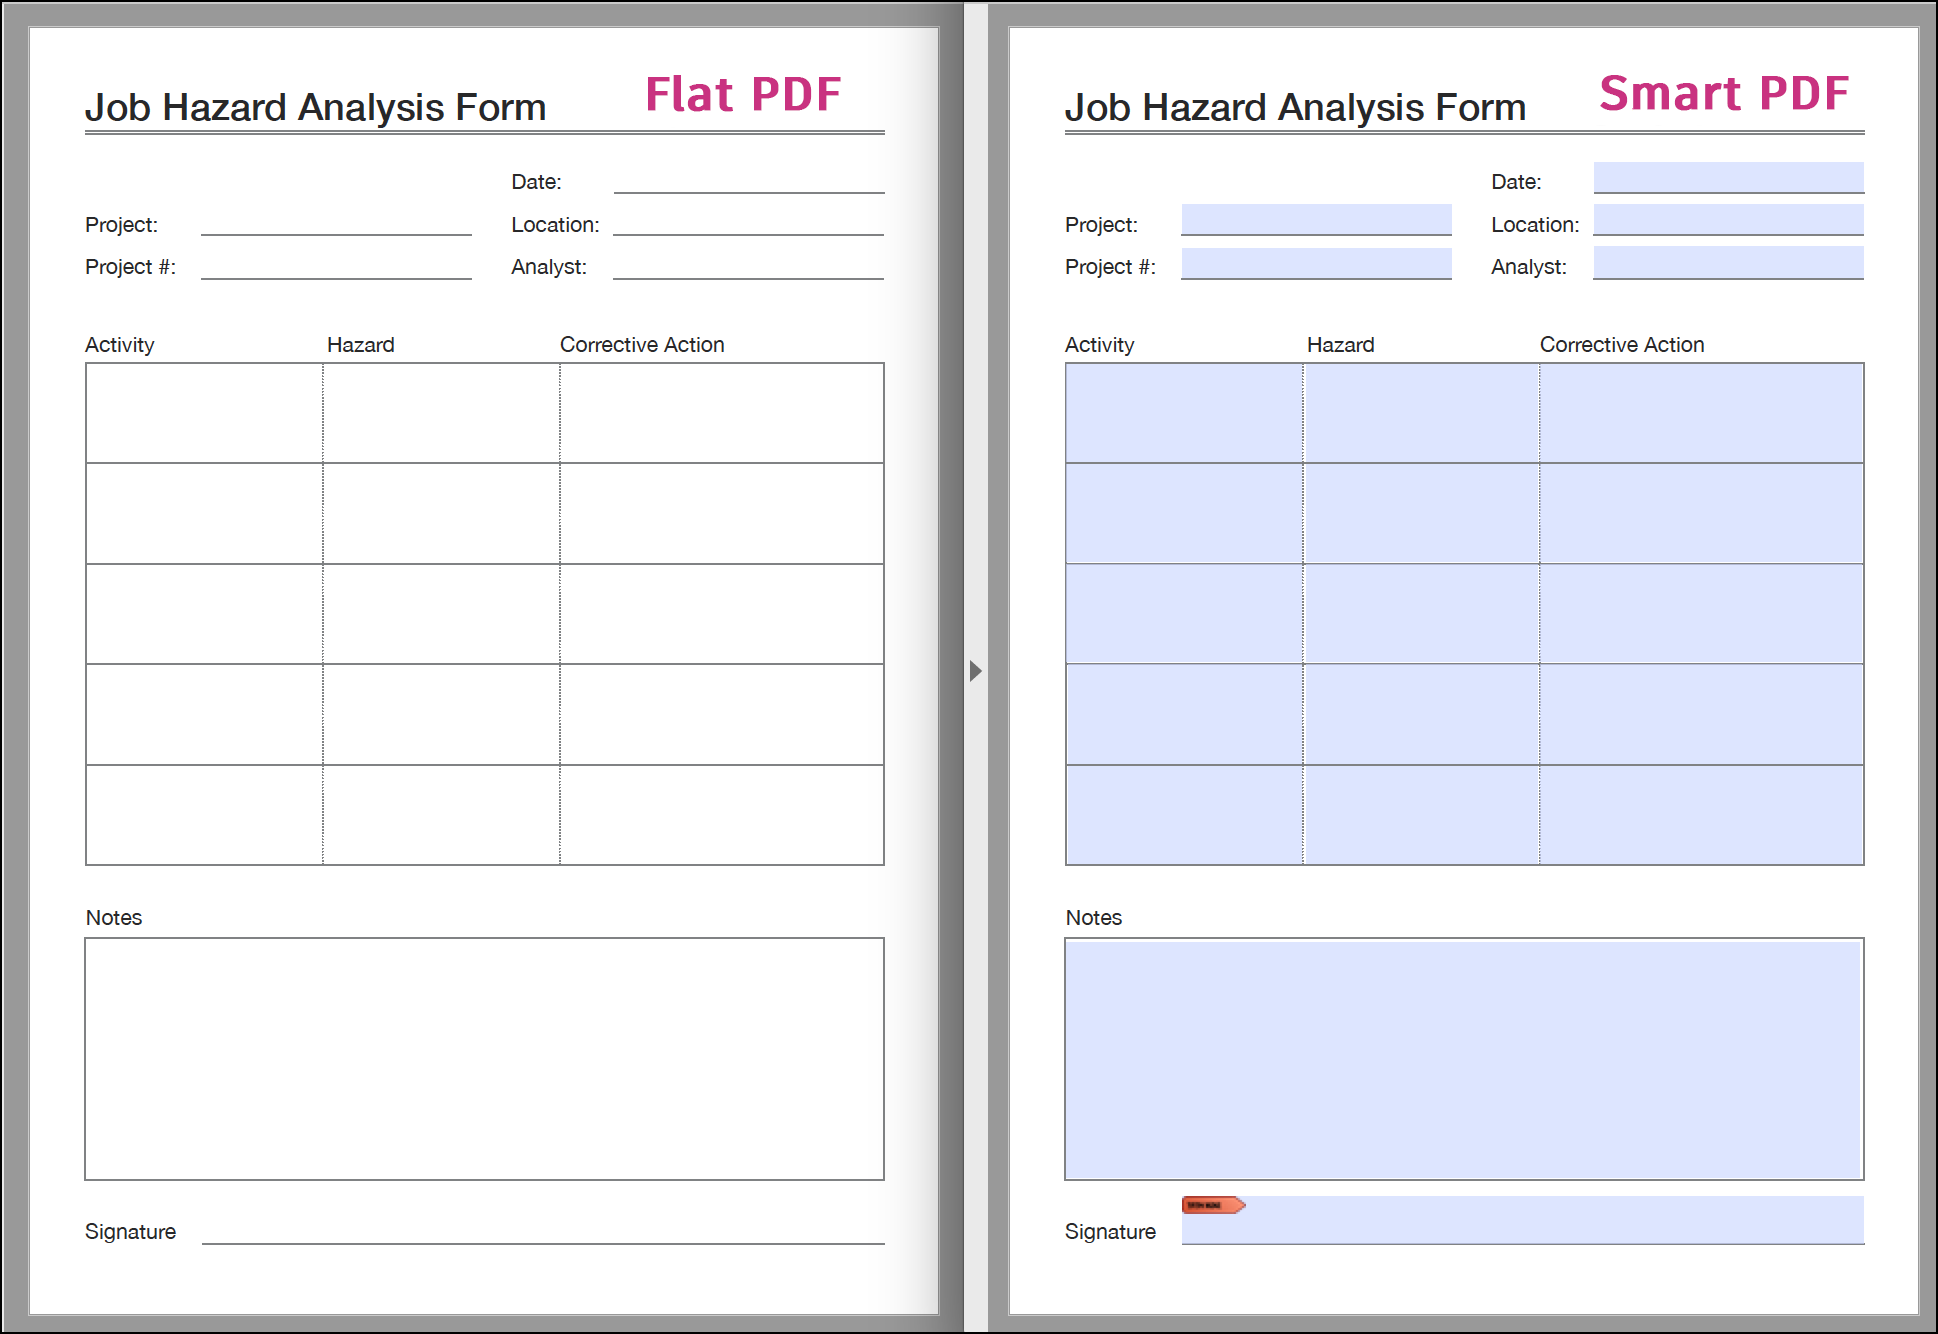This screenshot has width=1938, height=1334.
Task: Click the Flat PDF Notes box
Action: pos(484,1059)
